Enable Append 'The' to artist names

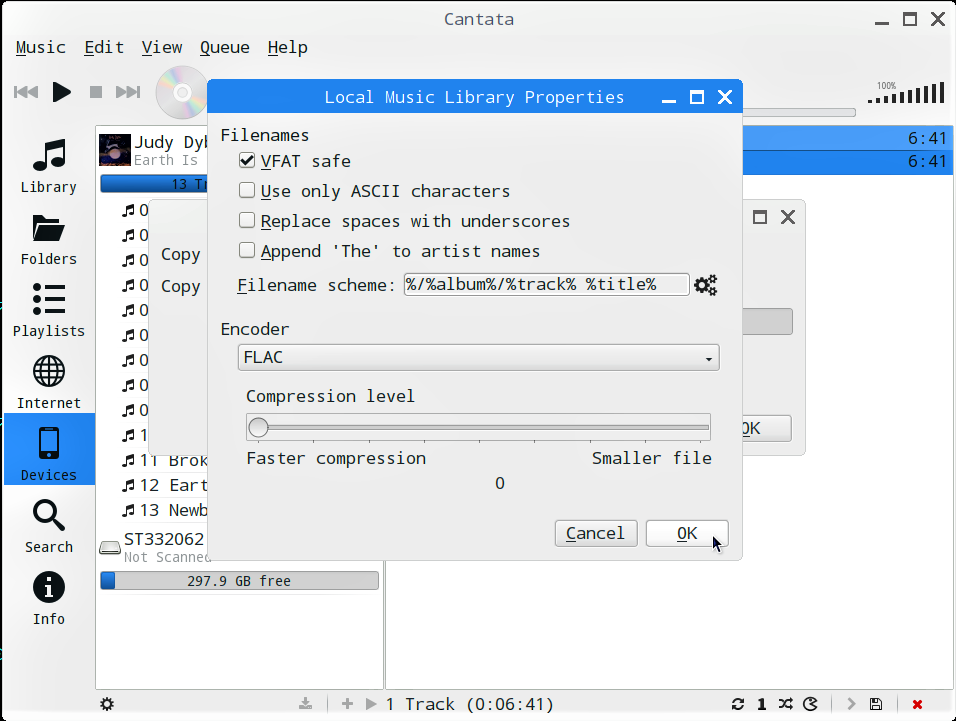click(x=247, y=250)
